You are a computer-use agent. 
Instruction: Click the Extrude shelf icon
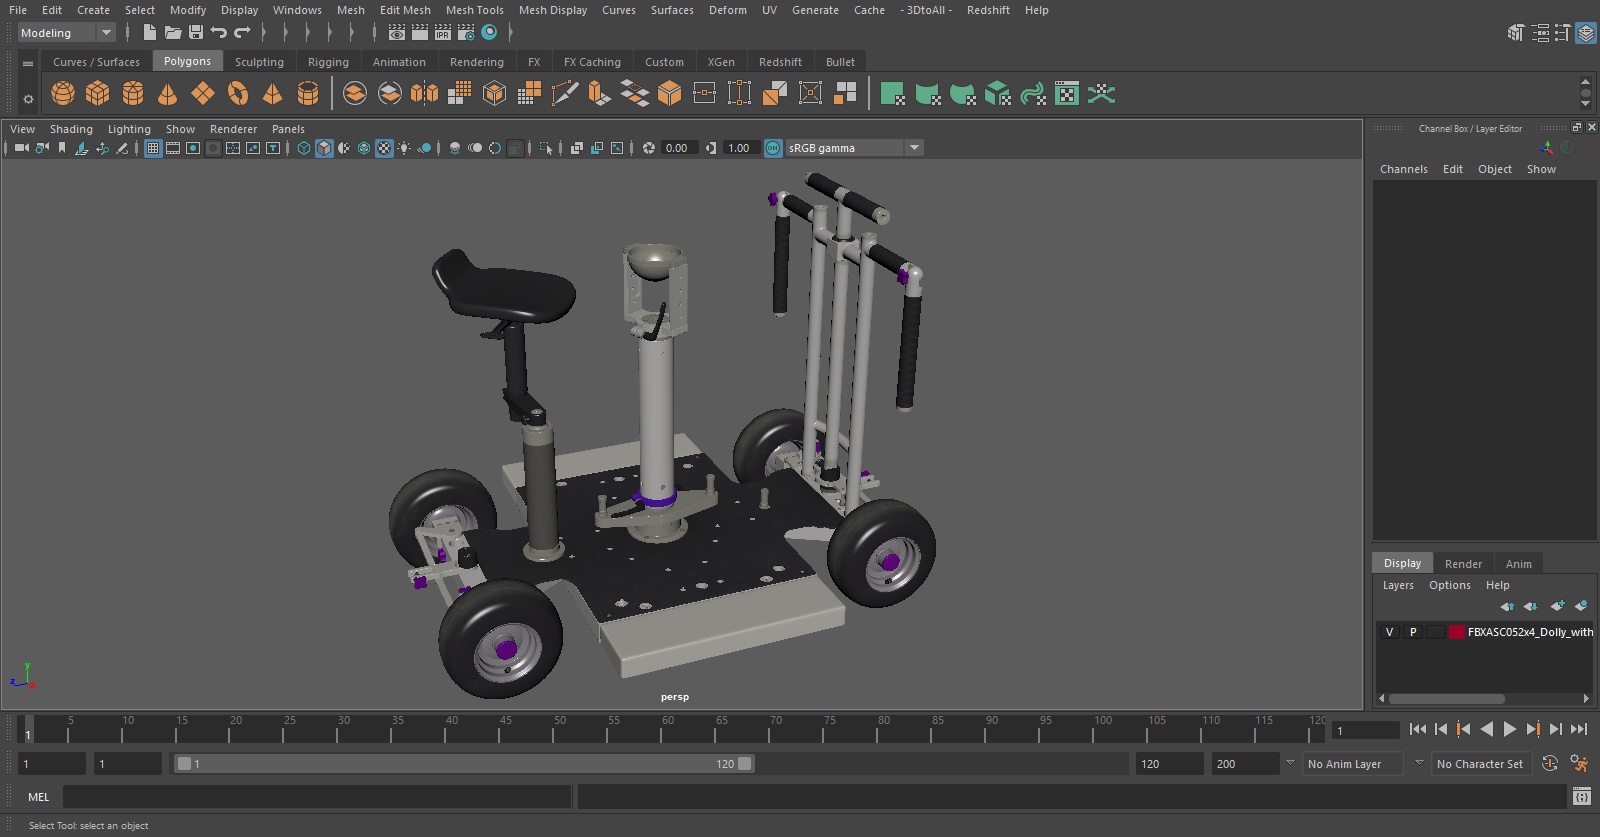(599, 94)
